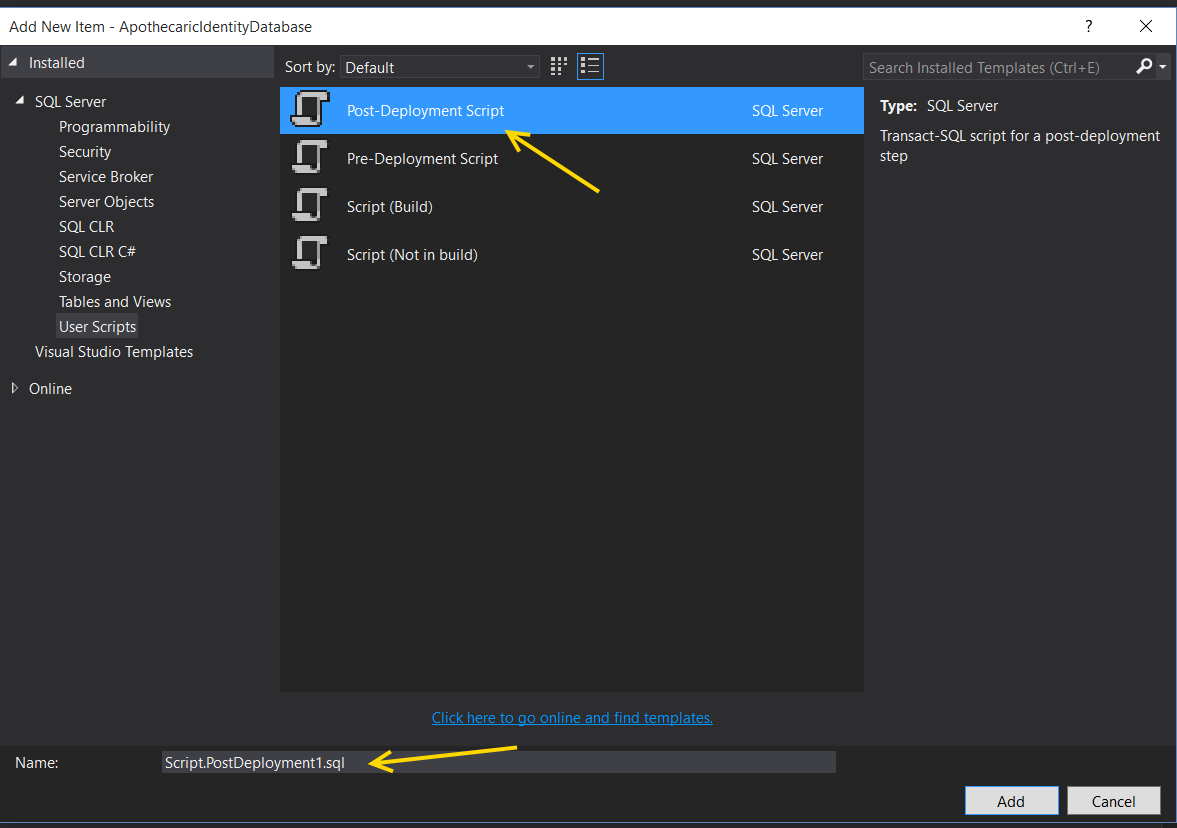Collapse the Installed section
This screenshot has height=828, width=1177.
point(14,63)
